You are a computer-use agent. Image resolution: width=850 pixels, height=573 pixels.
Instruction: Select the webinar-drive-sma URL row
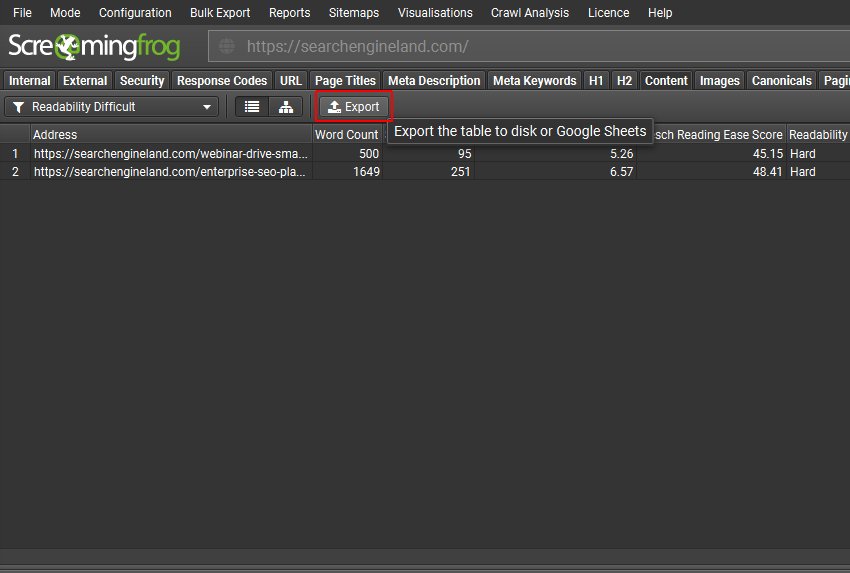coord(171,153)
